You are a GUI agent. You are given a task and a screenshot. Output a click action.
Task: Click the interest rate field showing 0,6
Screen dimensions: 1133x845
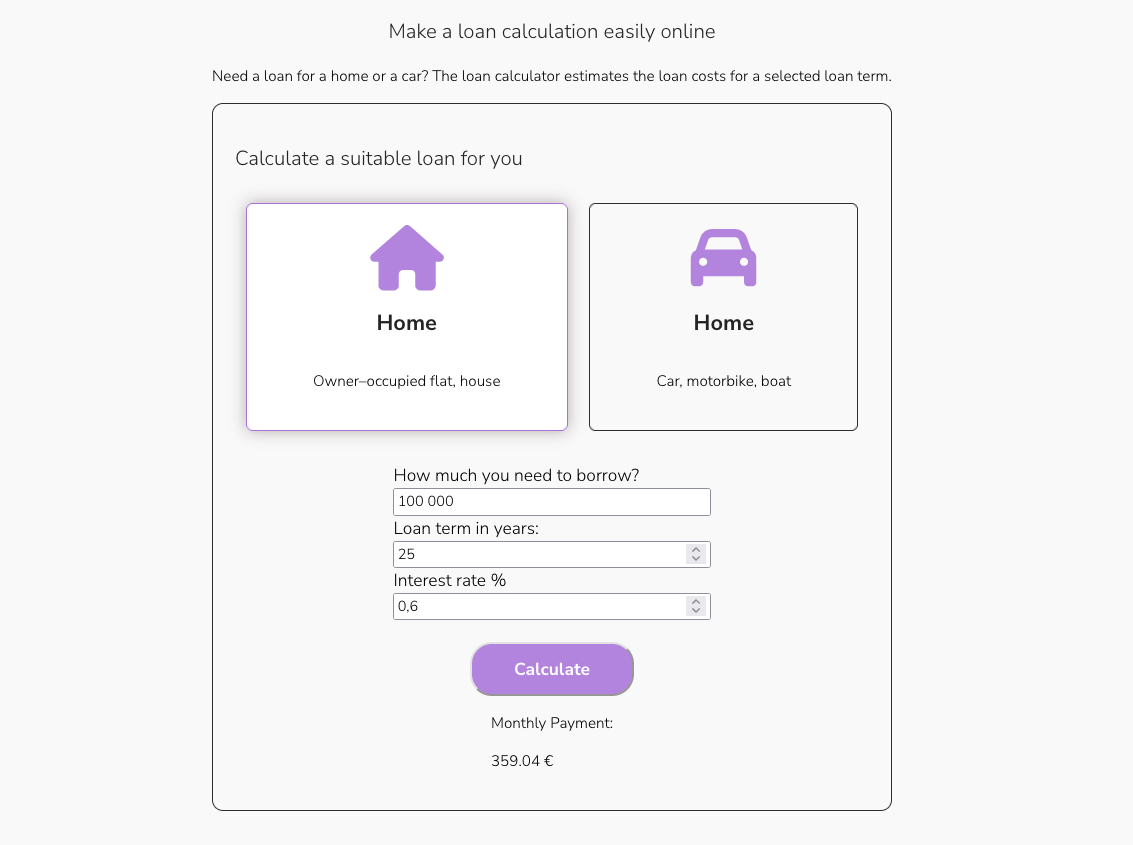(x=540, y=605)
